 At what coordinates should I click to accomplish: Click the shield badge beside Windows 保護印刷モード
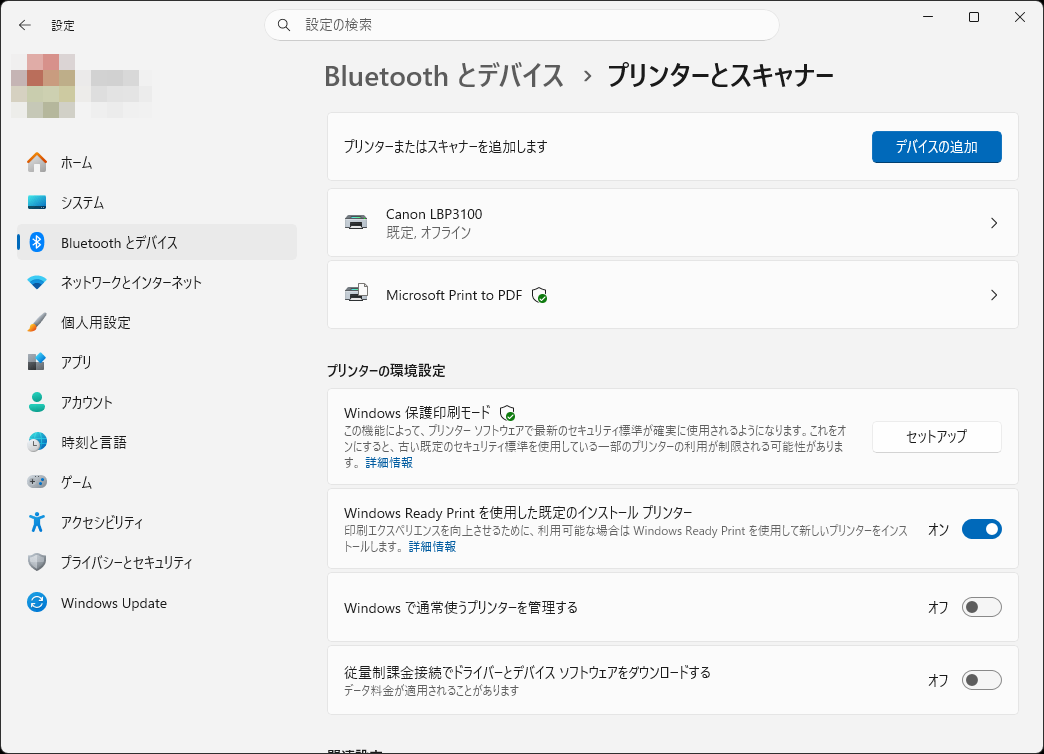pos(507,413)
